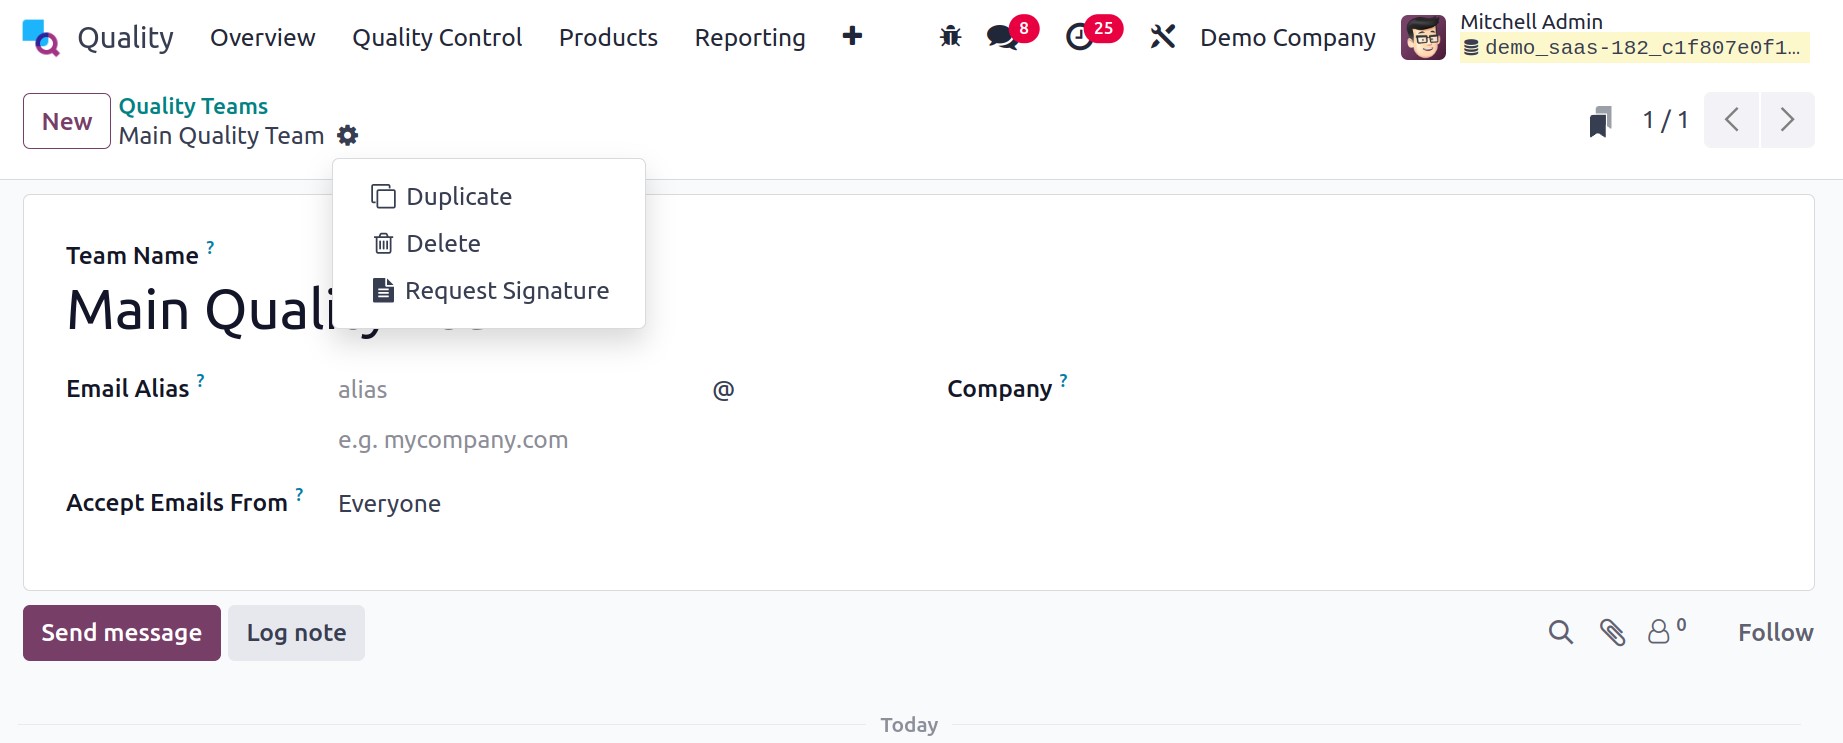Open the followers person icon
1843x743 pixels.
(x=1659, y=632)
